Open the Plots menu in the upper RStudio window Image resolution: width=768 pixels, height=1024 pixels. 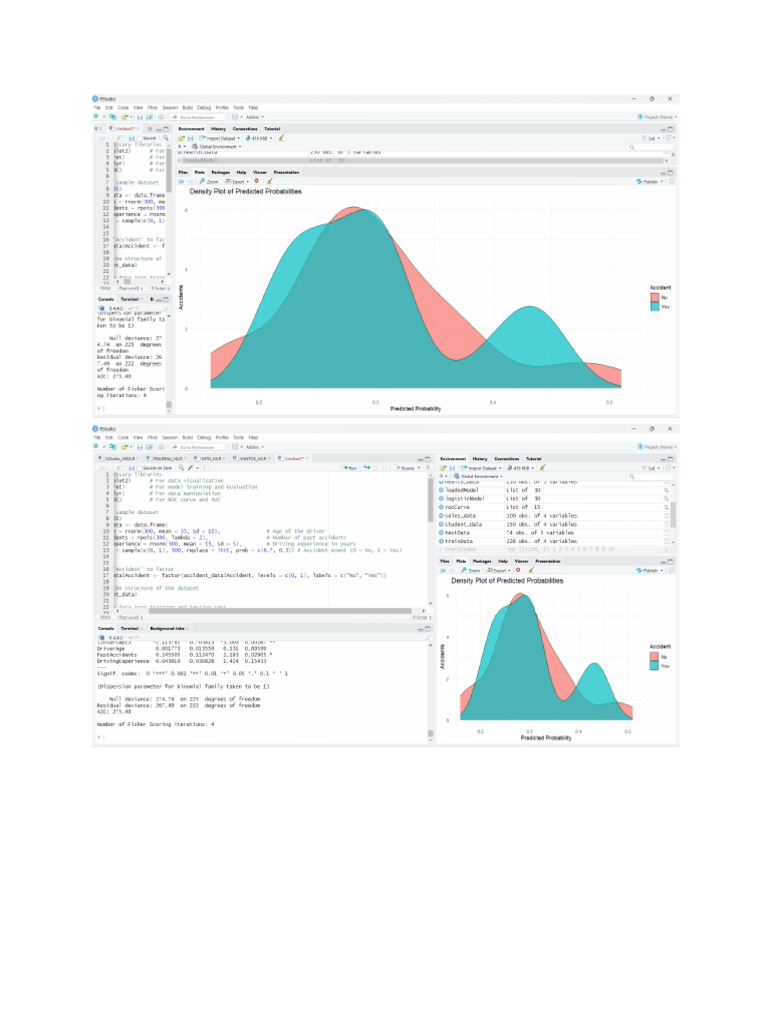coord(152,108)
